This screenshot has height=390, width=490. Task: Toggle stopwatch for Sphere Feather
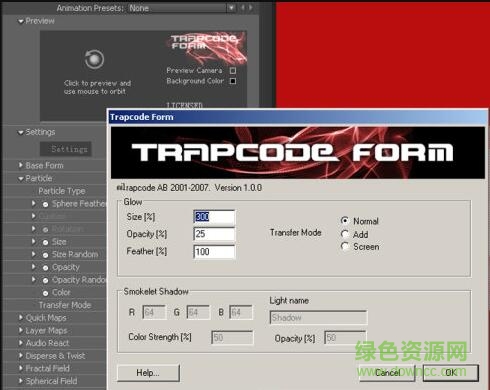(46, 204)
